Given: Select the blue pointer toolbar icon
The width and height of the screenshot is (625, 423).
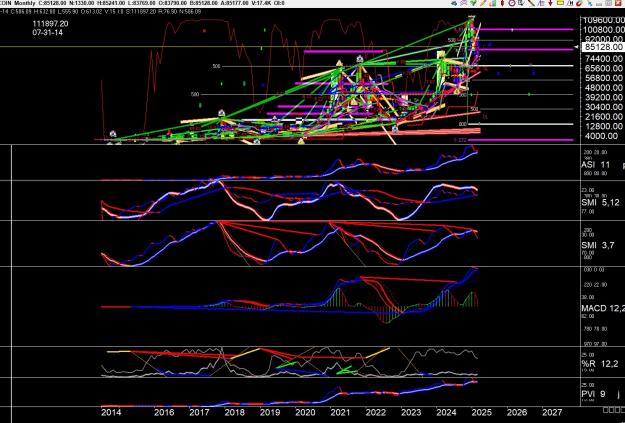Looking at the screenshot, I should point(590,4).
